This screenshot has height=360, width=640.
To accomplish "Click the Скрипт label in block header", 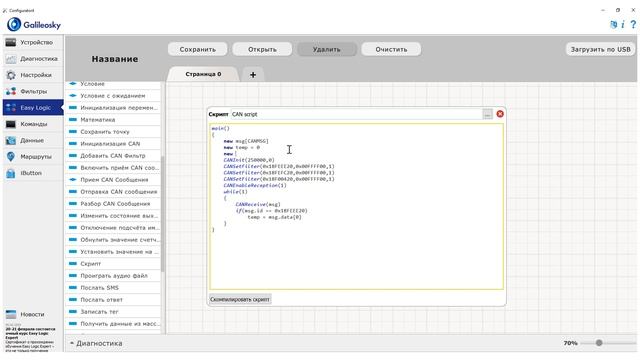I will [218, 114].
